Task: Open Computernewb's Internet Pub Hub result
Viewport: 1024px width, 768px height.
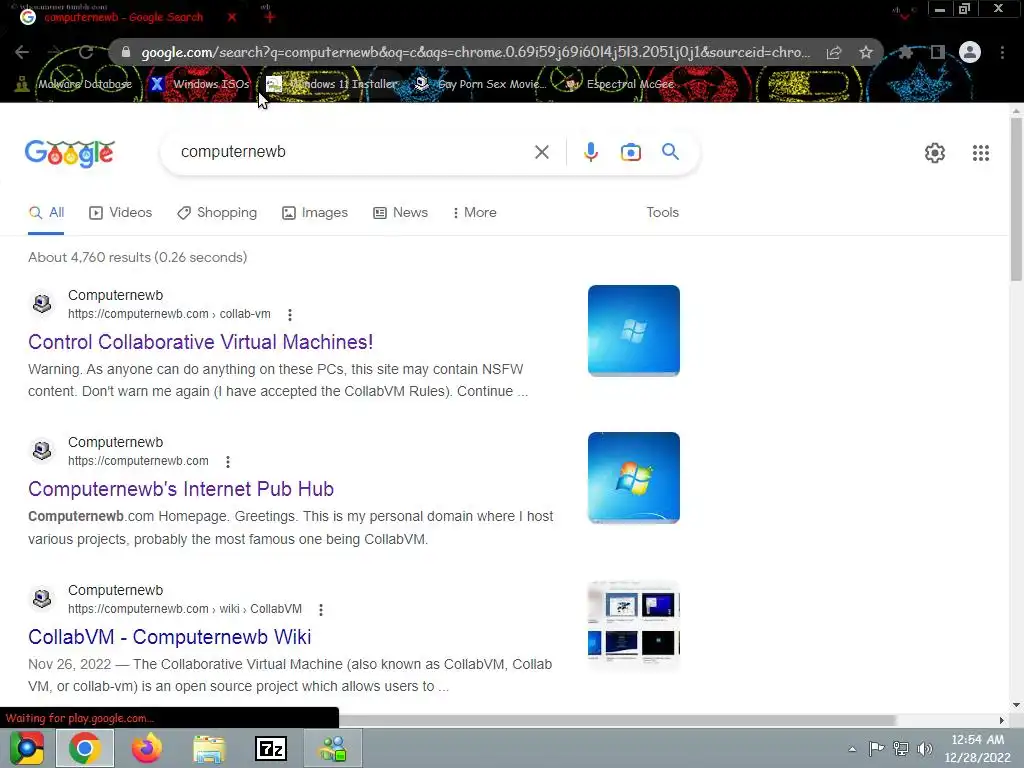Action: (181, 488)
